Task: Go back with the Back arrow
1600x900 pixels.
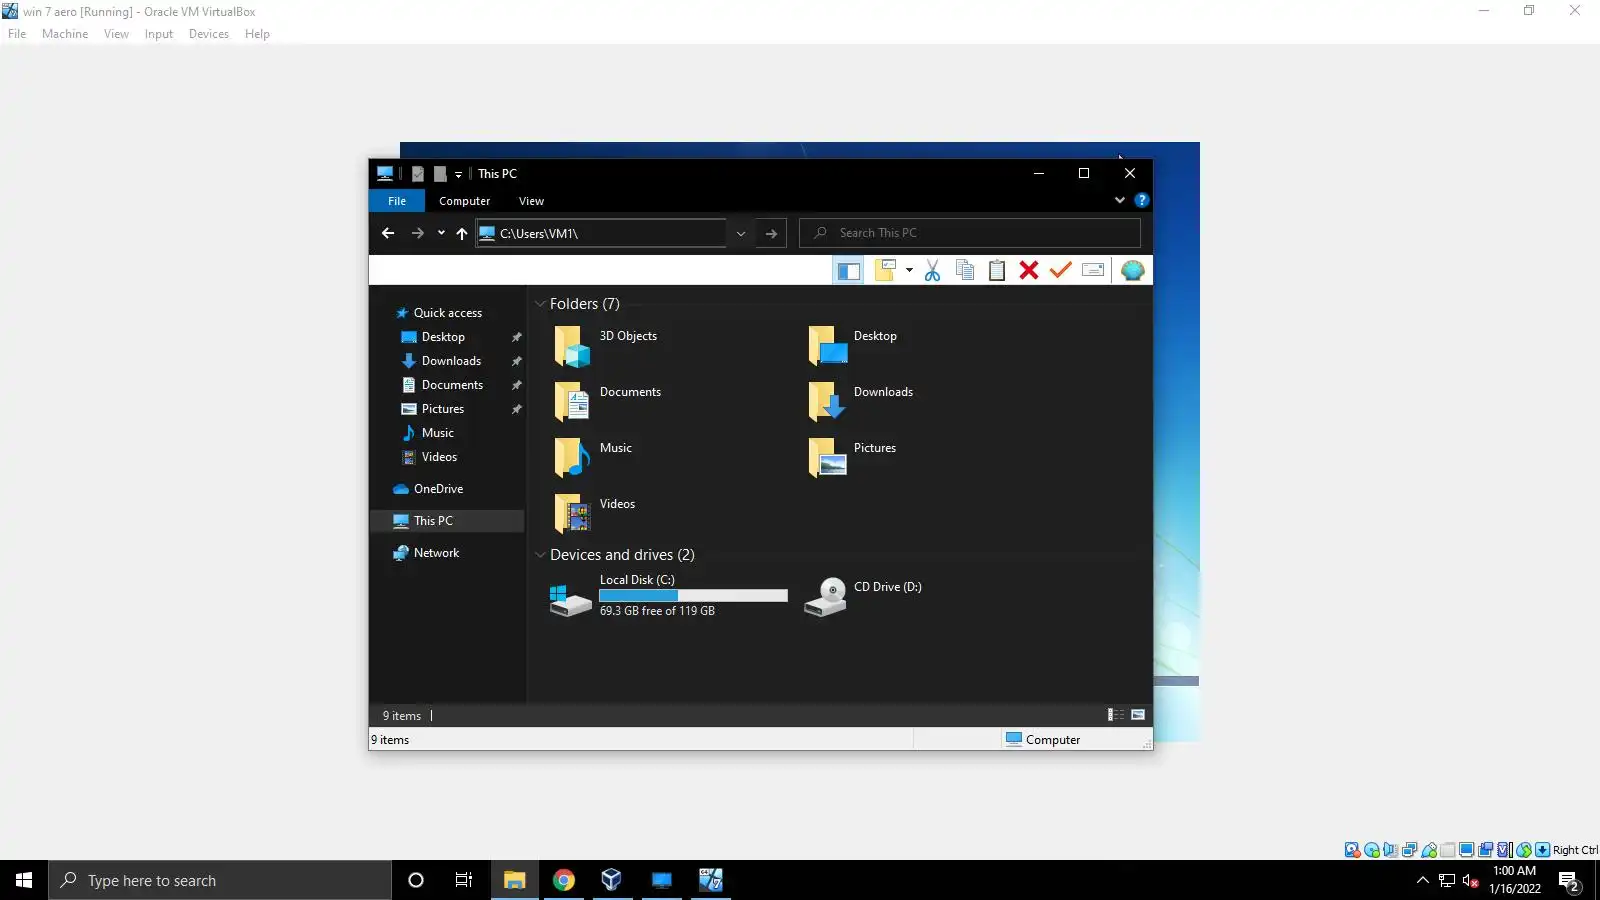Action: tap(388, 233)
